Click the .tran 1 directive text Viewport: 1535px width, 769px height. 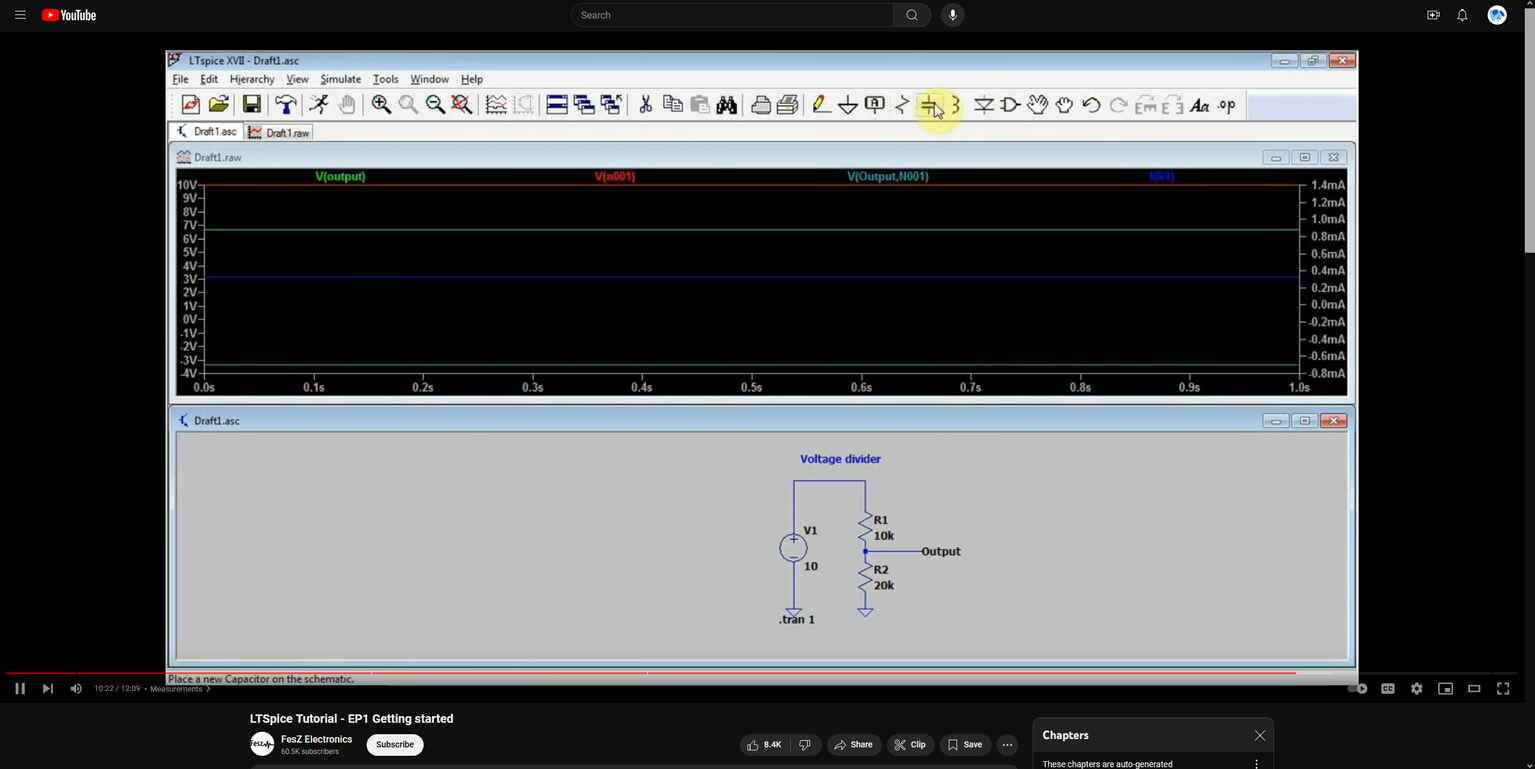pos(797,620)
